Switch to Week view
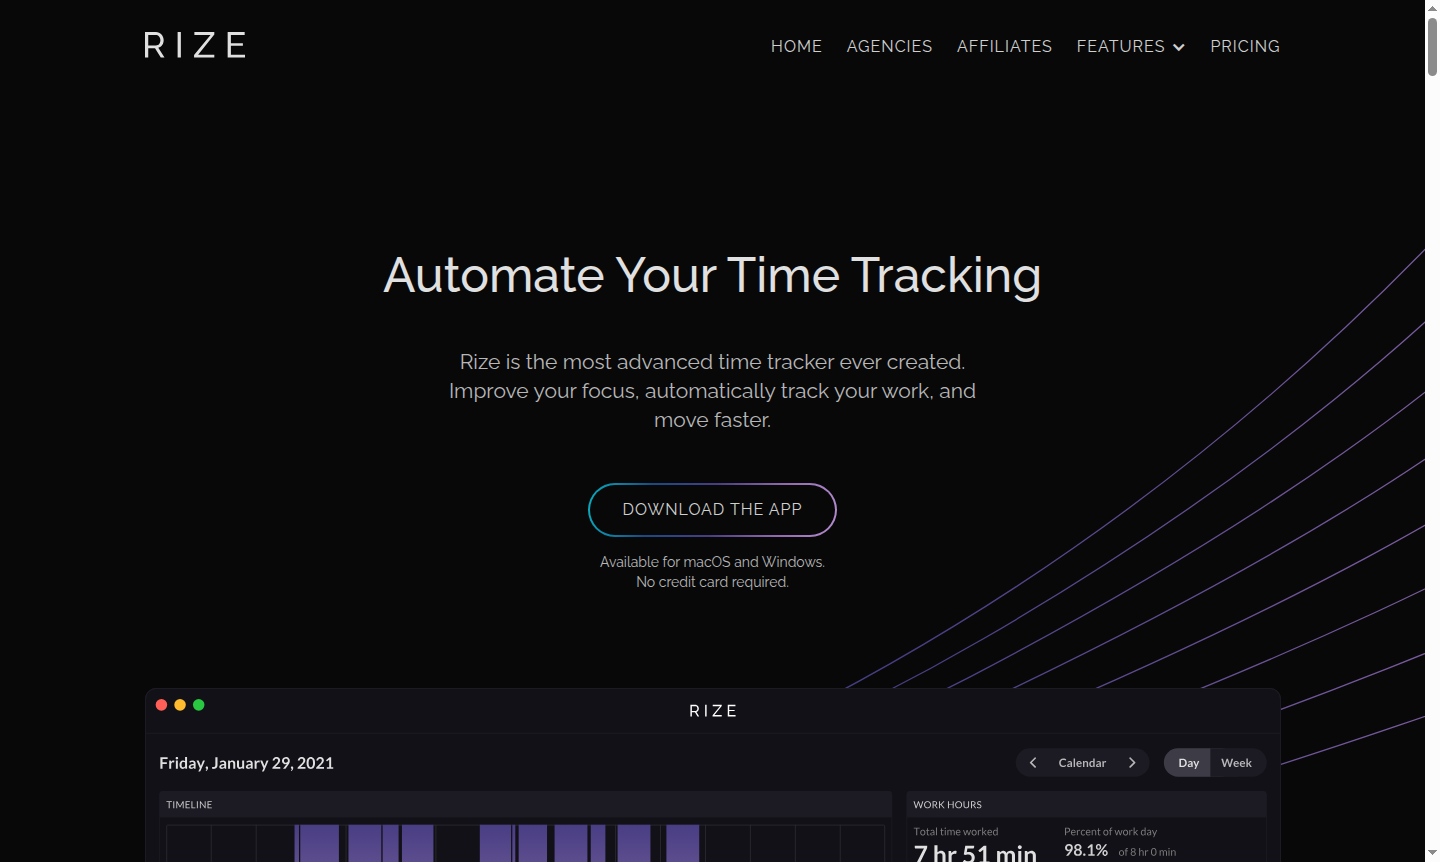This screenshot has height=862, width=1440. (x=1236, y=762)
